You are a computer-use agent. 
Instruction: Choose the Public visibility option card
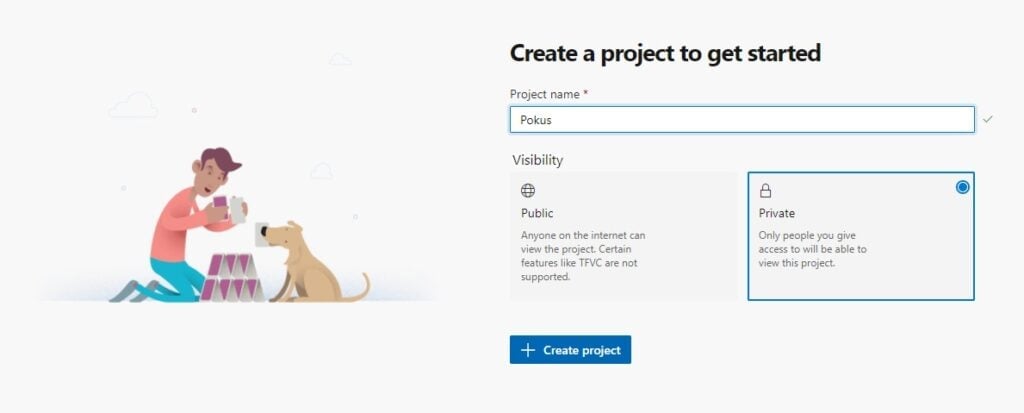point(623,236)
